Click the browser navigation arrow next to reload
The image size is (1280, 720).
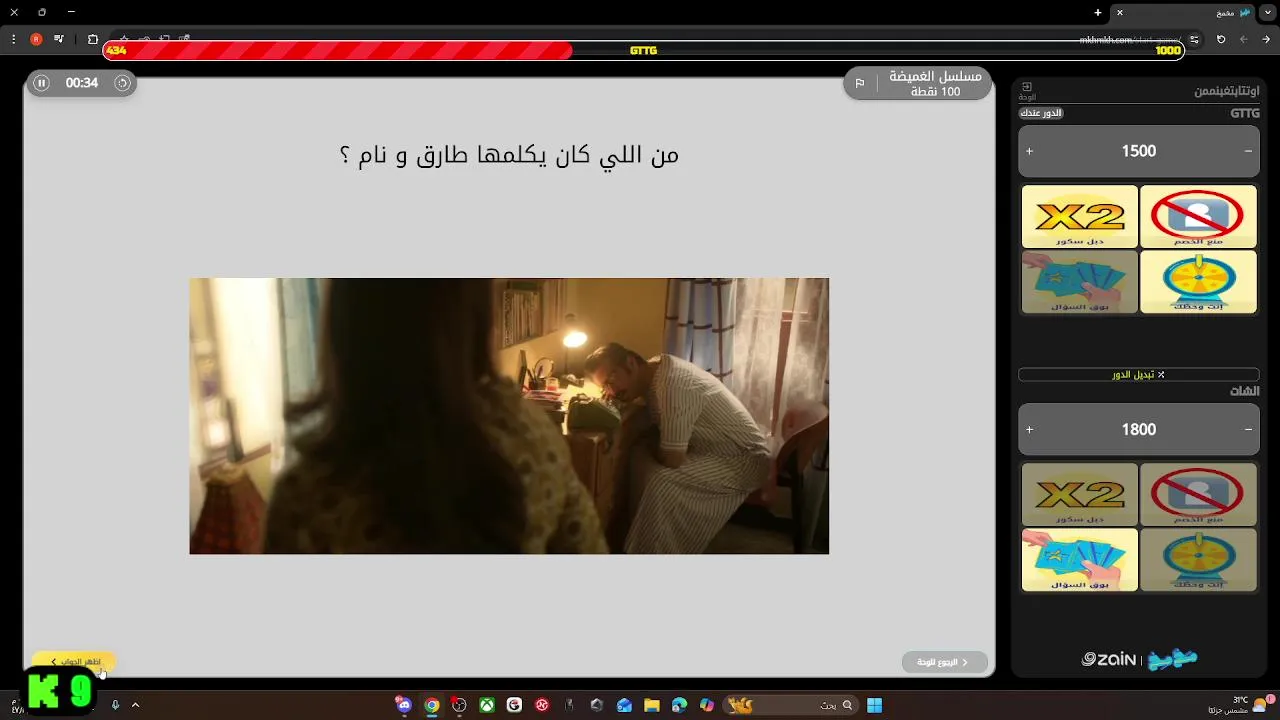point(1244,39)
